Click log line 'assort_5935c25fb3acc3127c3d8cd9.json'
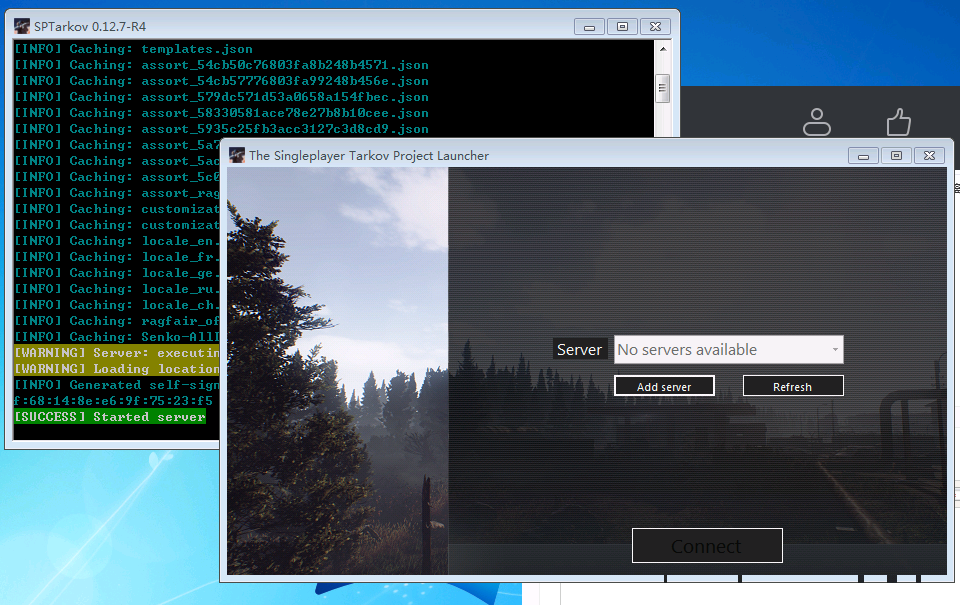The width and height of the screenshot is (960, 605). click(x=221, y=129)
